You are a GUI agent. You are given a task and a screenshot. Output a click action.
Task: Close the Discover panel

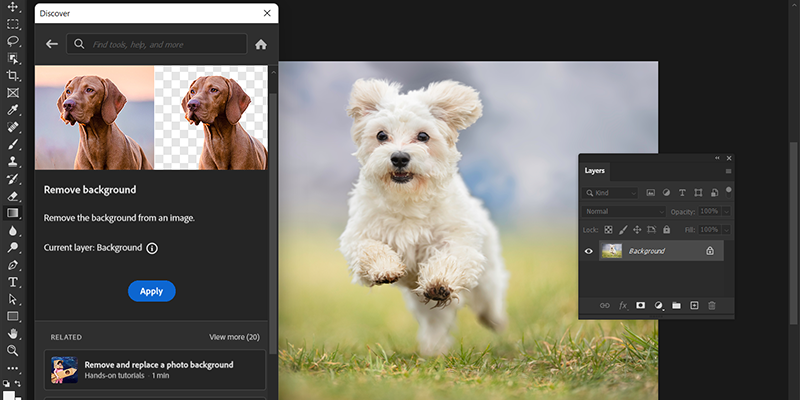coord(267,13)
